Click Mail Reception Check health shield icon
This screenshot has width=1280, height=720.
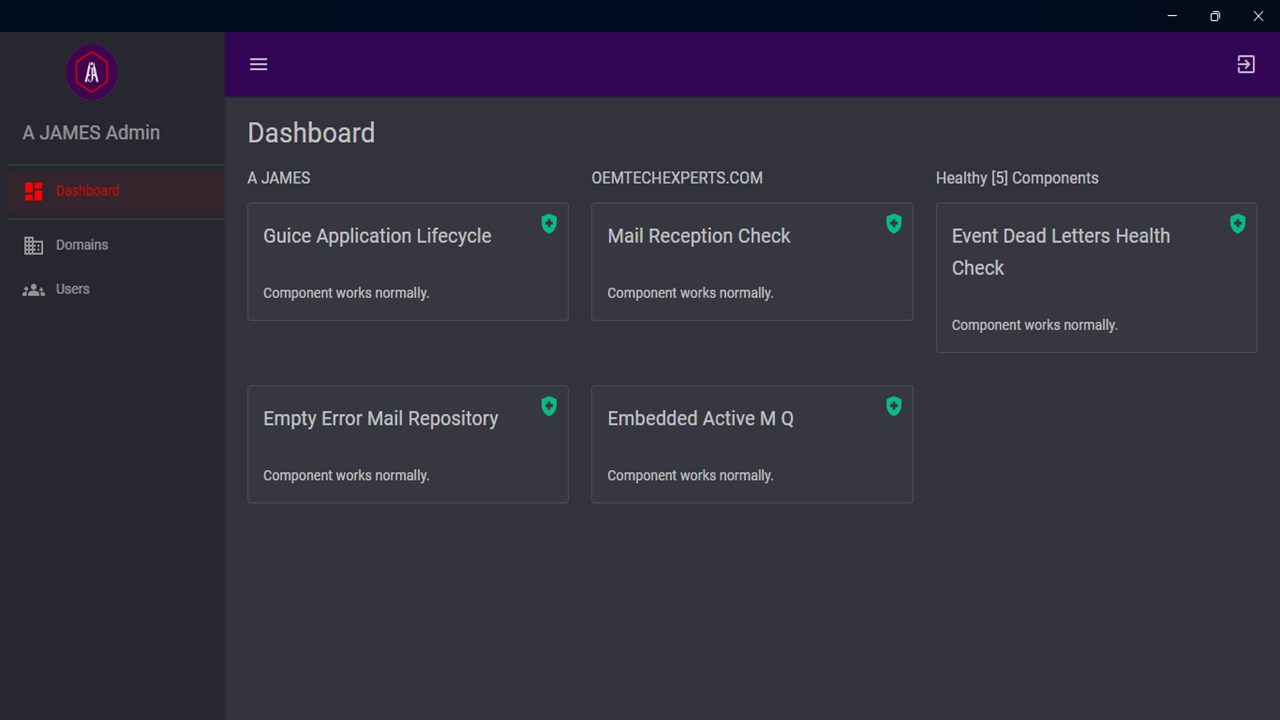[x=894, y=224]
